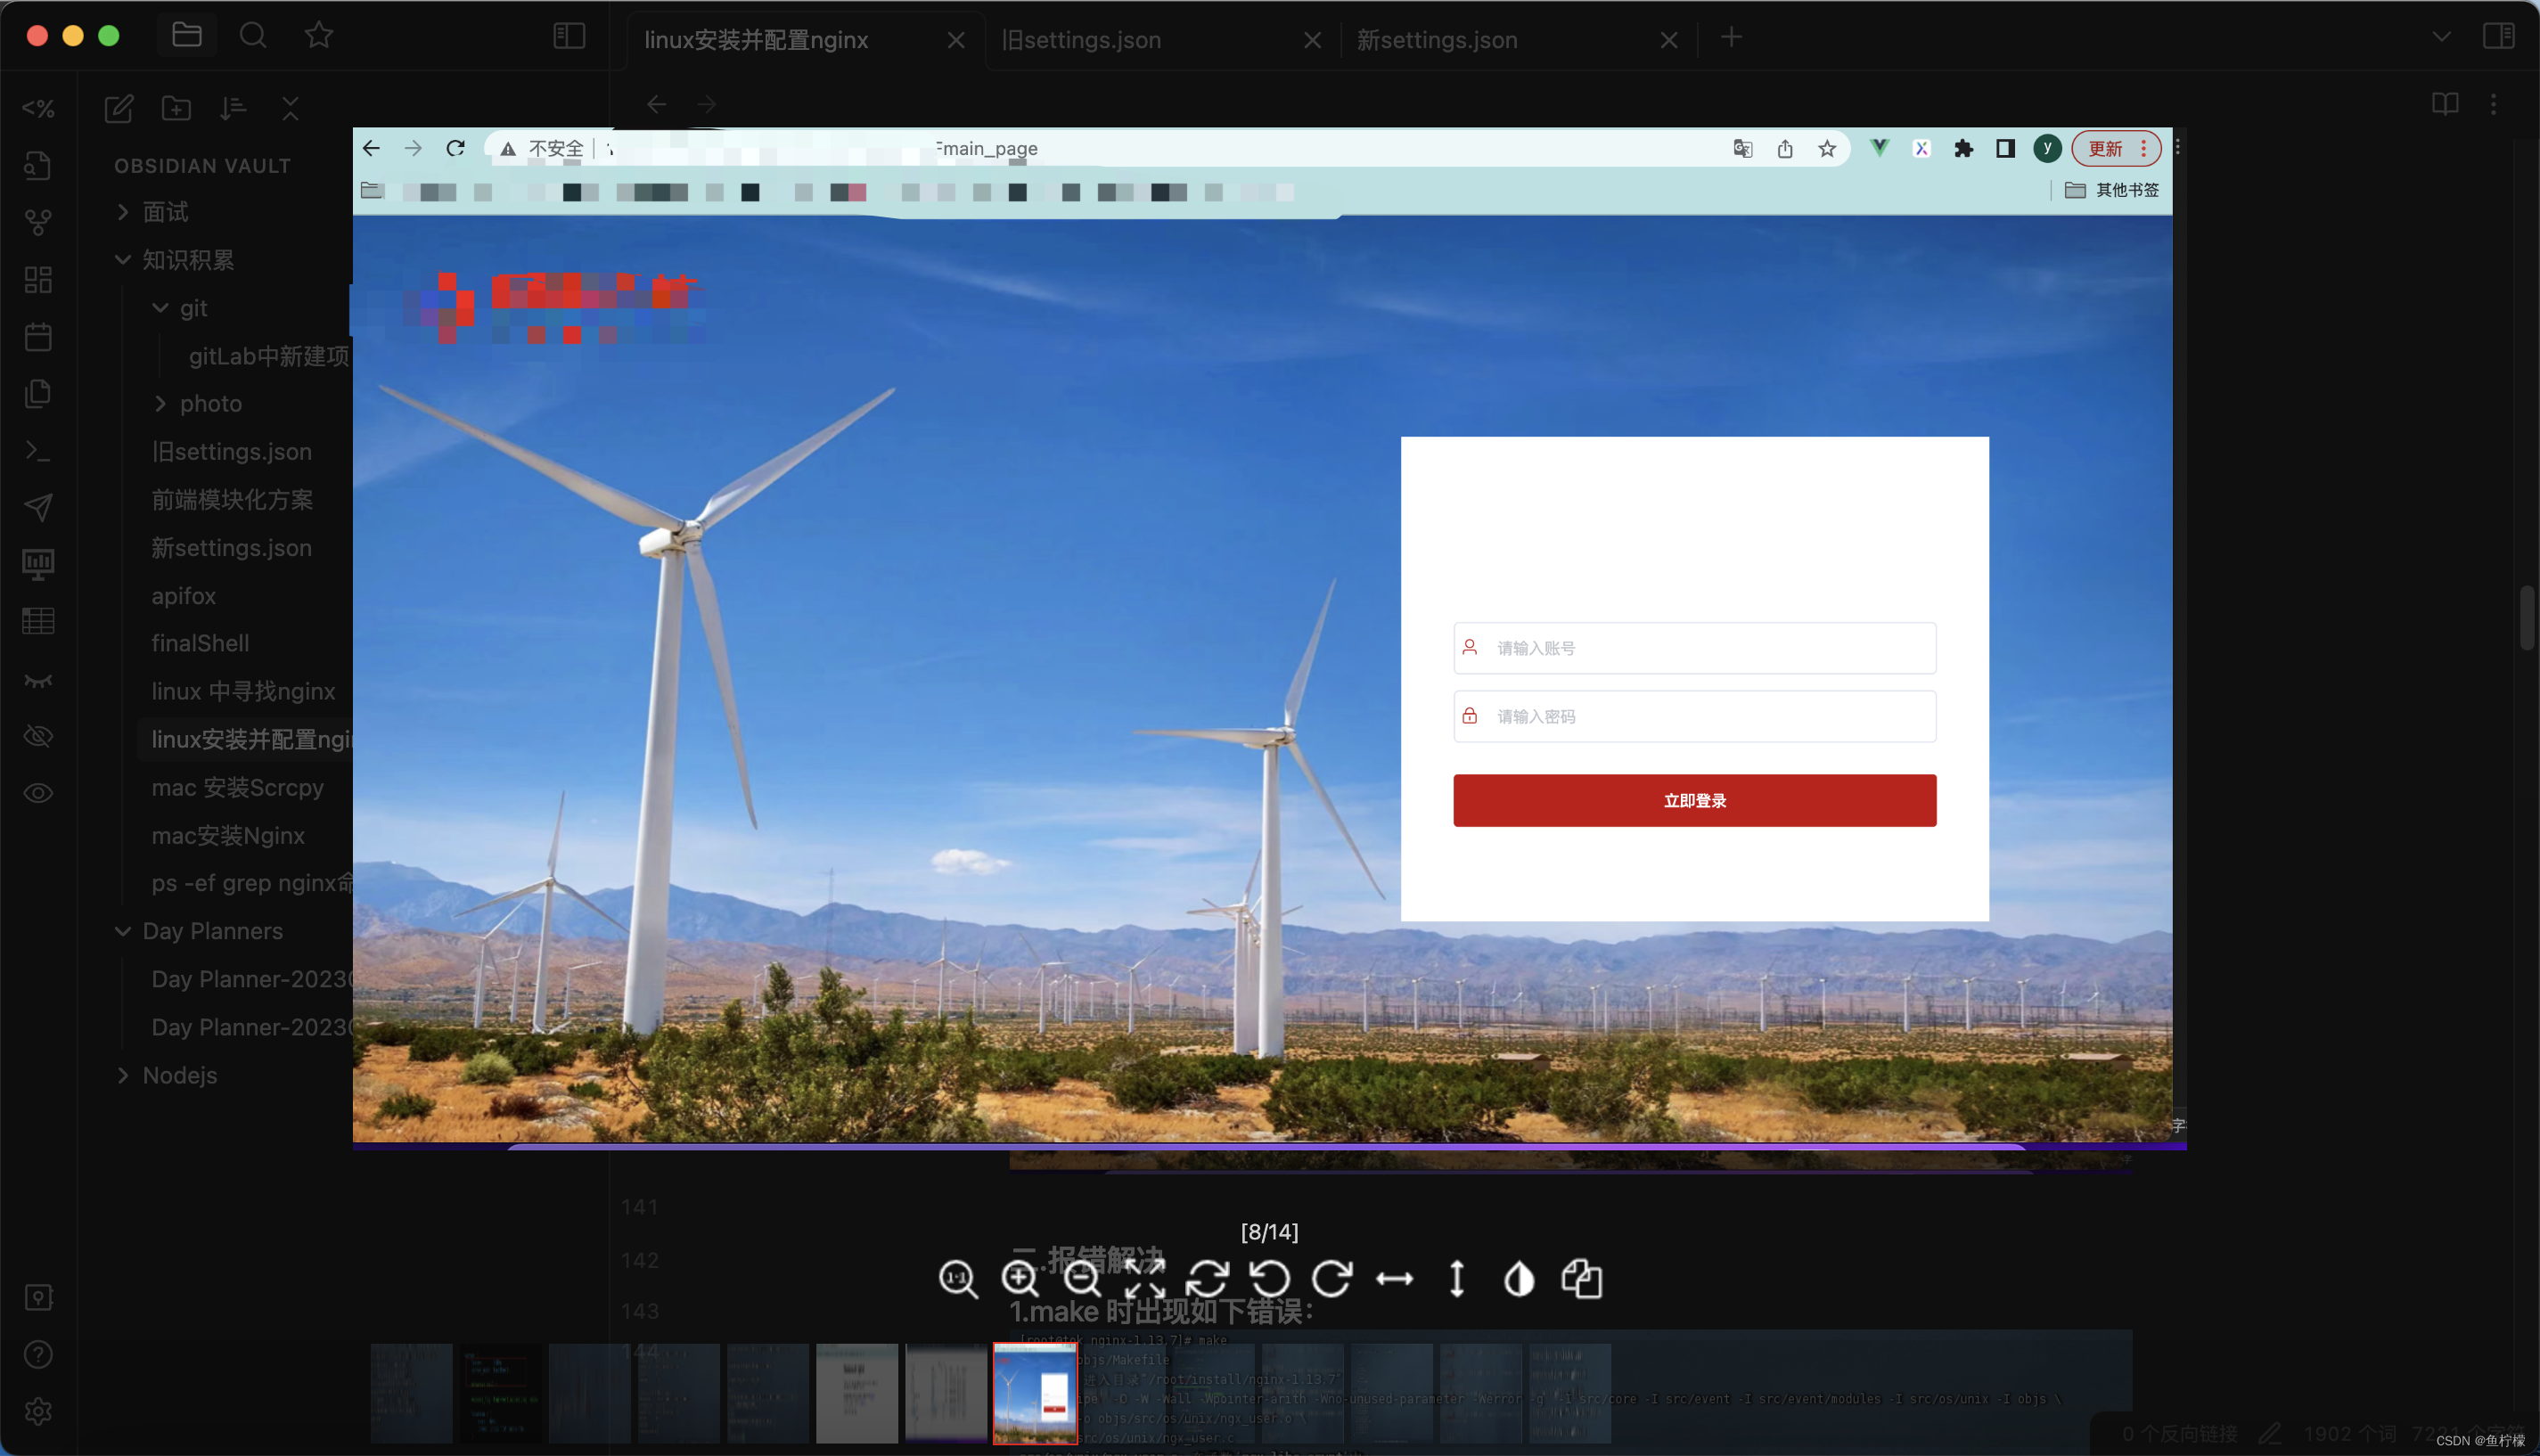Toggle the left sidebar
The image size is (2540, 1456).
click(x=569, y=37)
